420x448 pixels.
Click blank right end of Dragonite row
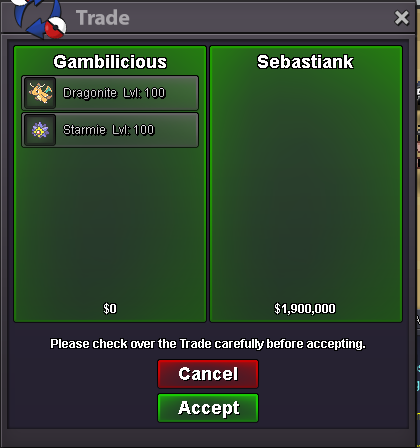[x=182, y=93]
